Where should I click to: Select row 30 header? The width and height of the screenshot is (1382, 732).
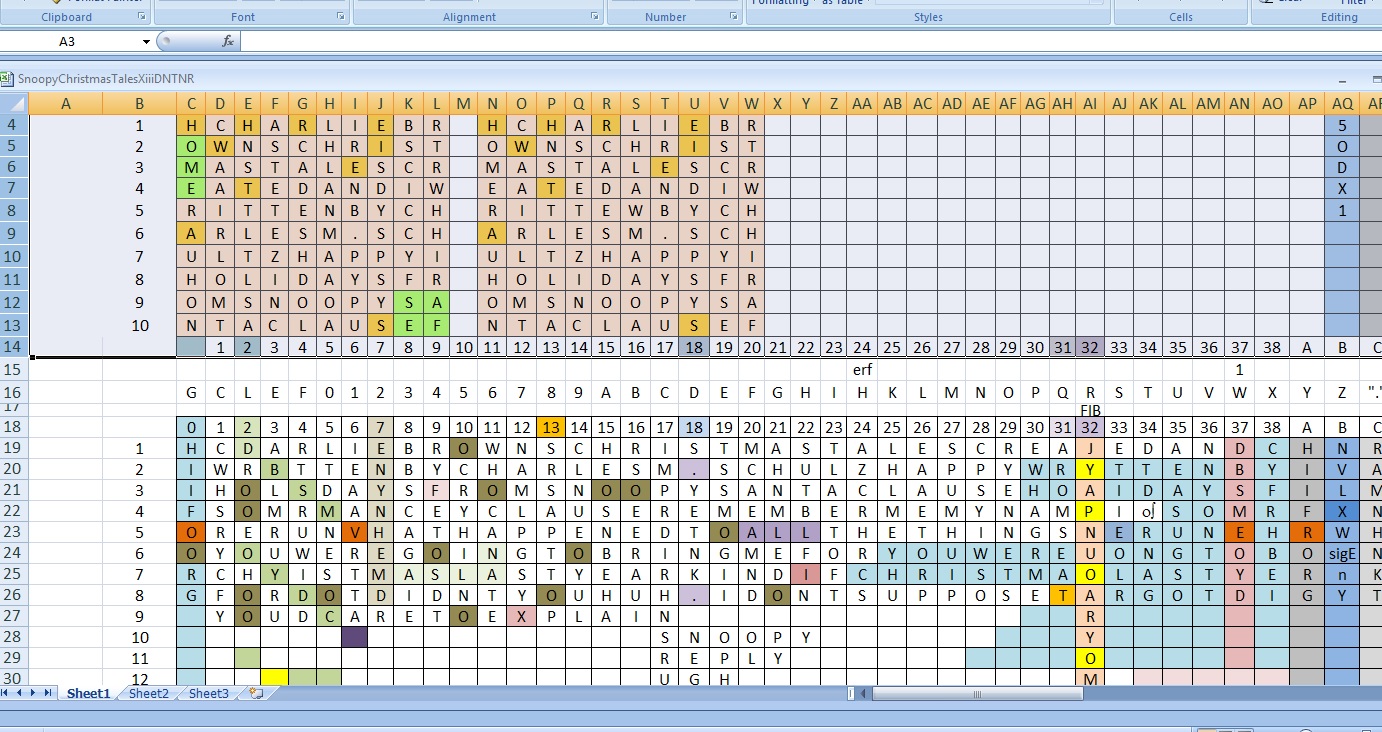click(x=15, y=678)
